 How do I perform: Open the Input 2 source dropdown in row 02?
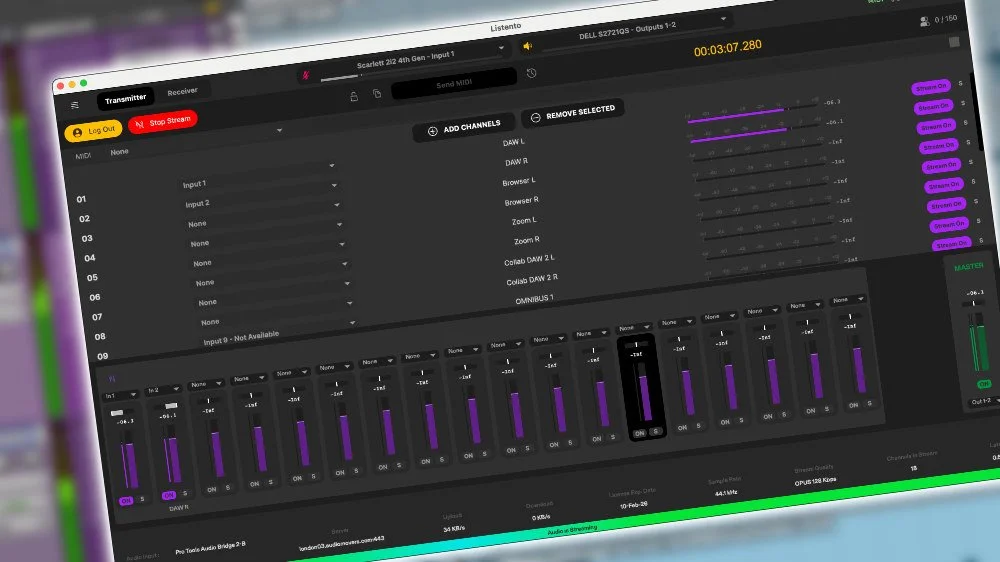tap(260, 195)
